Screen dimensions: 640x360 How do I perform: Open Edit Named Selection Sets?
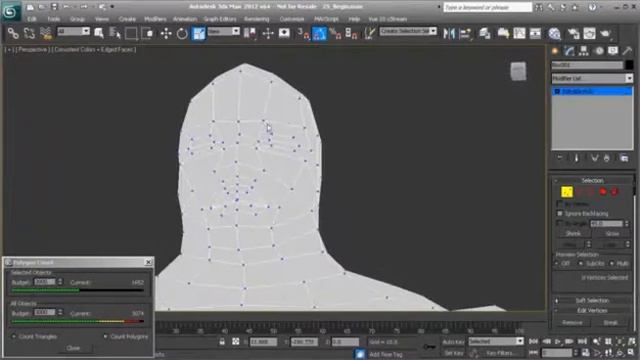(369, 33)
